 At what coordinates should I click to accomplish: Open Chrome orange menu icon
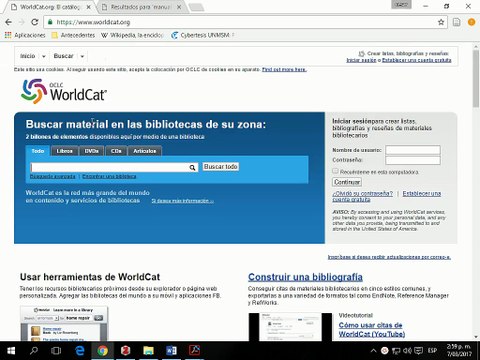(471, 22)
